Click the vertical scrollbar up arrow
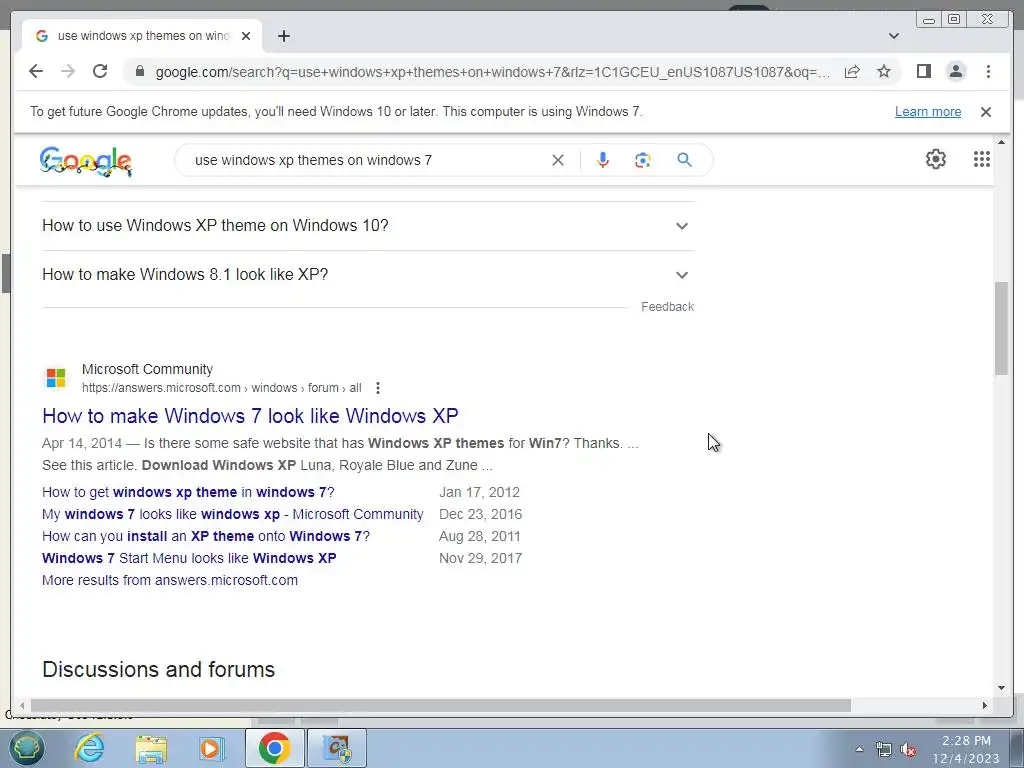The height and width of the screenshot is (768, 1024). (1001, 142)
